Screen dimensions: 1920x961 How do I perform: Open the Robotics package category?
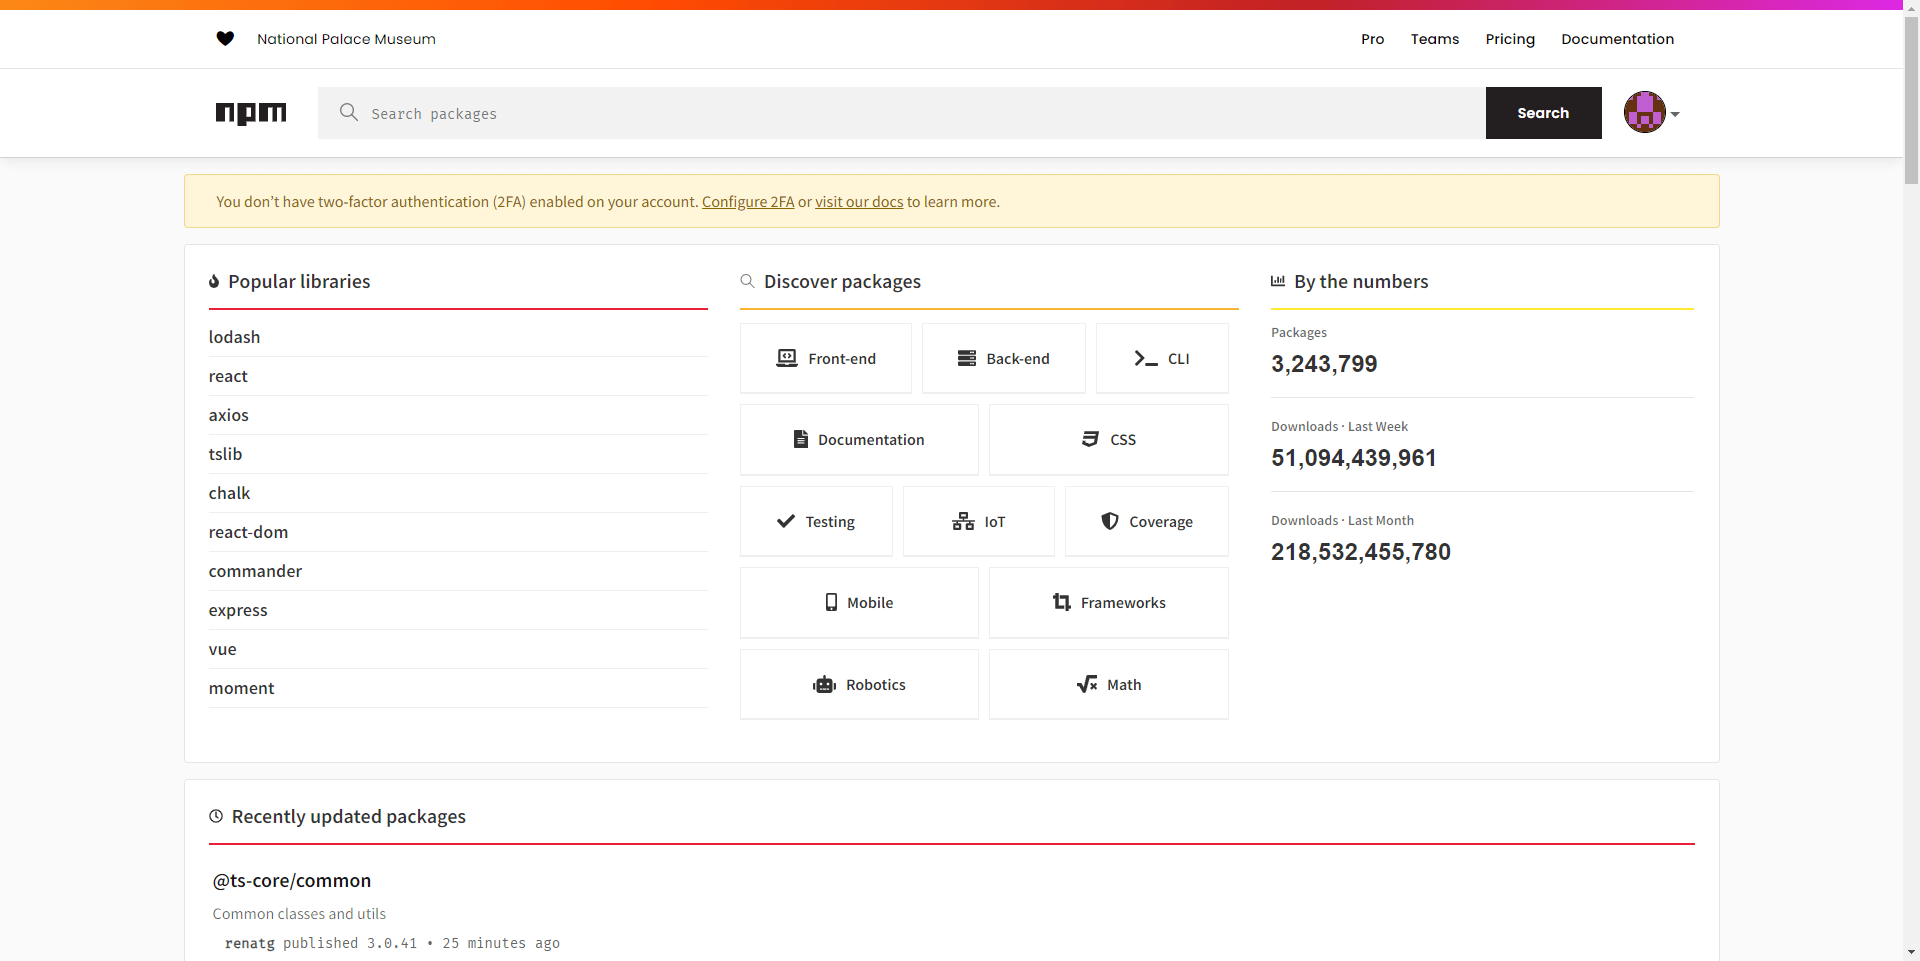[x=859, y=685]
